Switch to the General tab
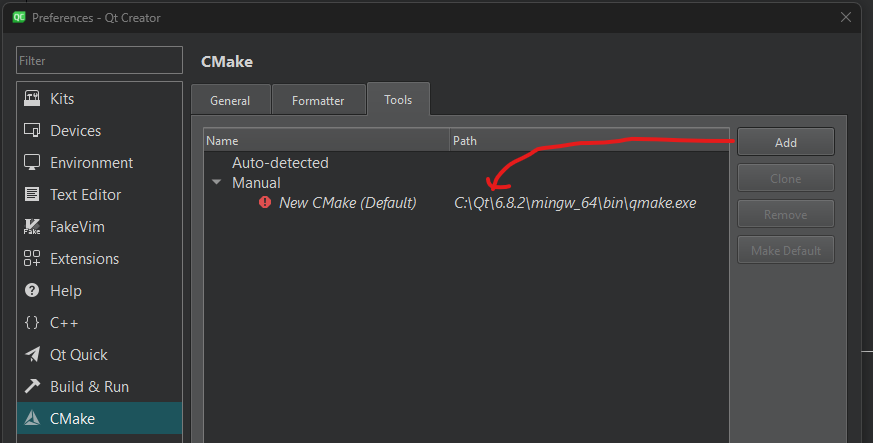This screenshot has width=873, height=443. [x=230, y=101]
